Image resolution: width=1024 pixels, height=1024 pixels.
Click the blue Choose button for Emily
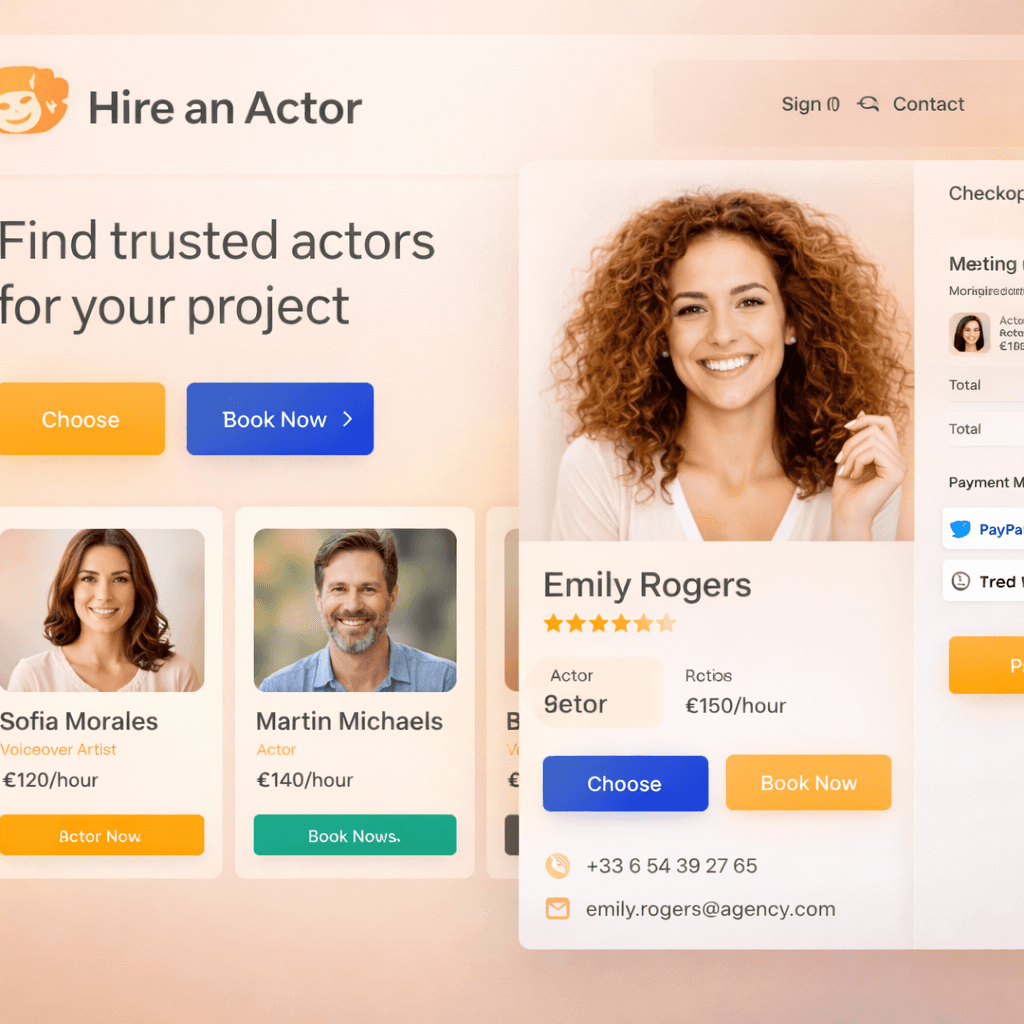625,783
